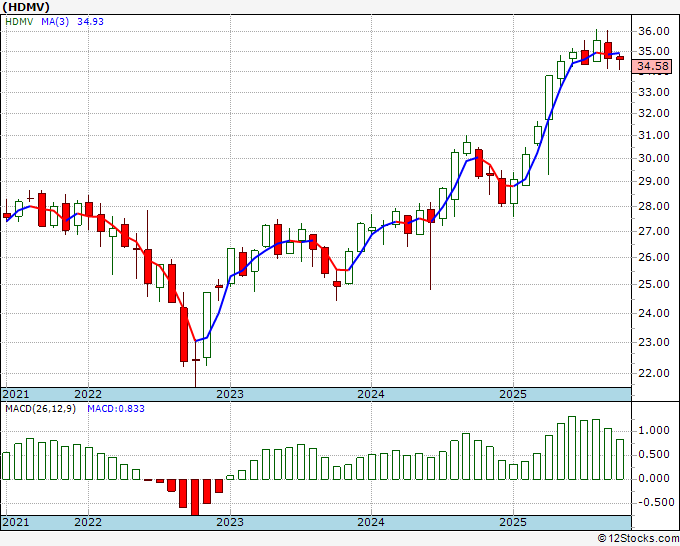Click 2024 on the MACD time axis
This screenshot has height=546, width=680.
pyautogui.click(x=371, y=522)
